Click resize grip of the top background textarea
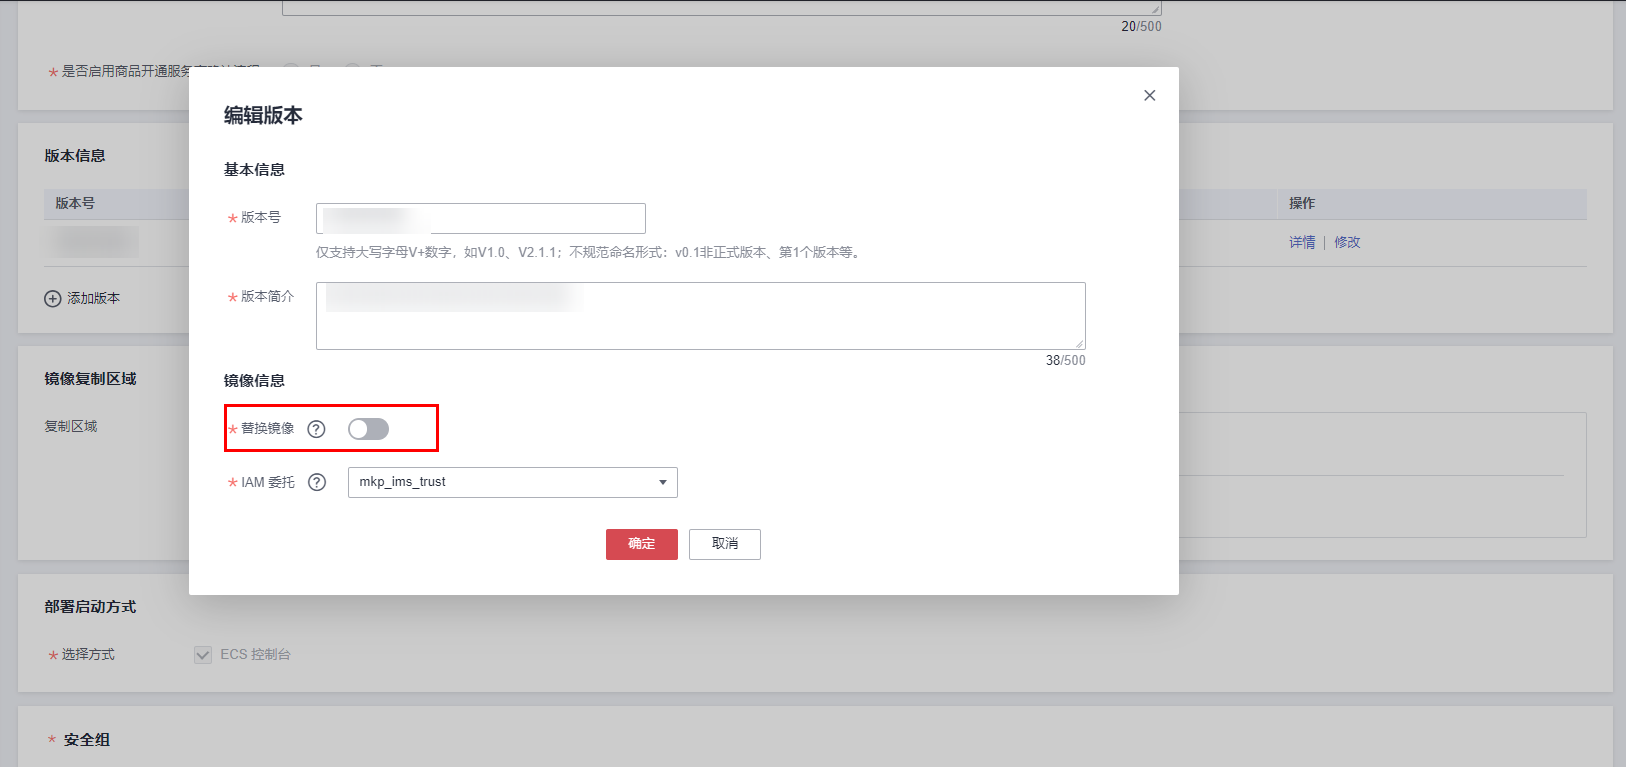Screen dimensions: 1626x767 pos(1156,9)
